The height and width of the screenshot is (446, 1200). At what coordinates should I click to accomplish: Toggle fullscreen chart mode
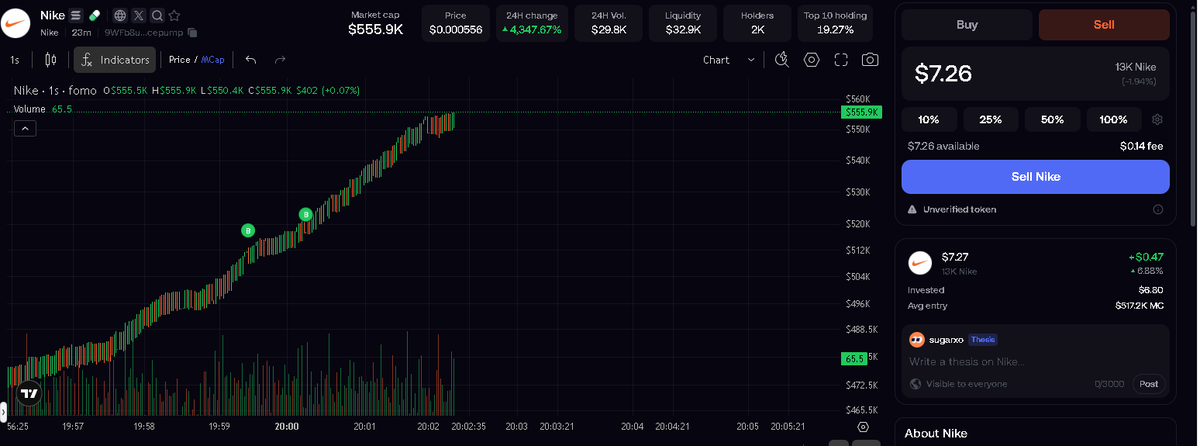click(841, 60)
